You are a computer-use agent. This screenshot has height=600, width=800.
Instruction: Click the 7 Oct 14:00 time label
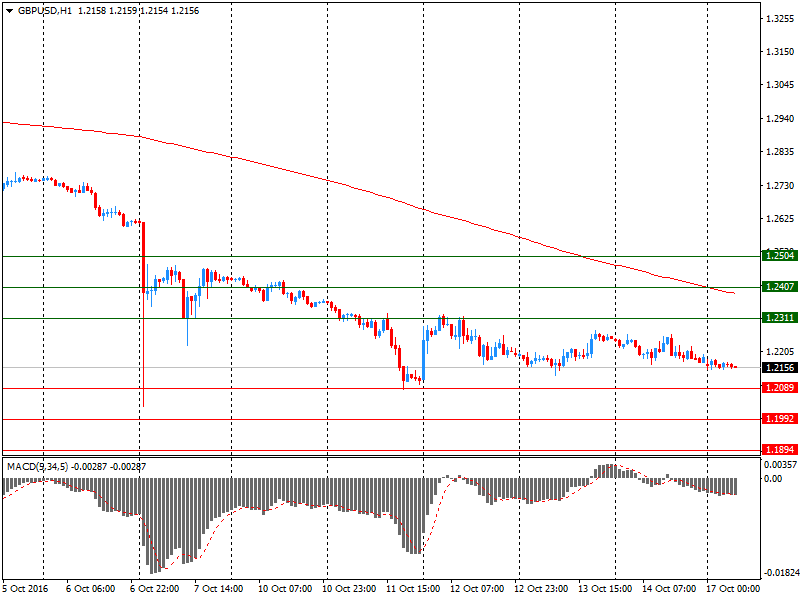219,589
